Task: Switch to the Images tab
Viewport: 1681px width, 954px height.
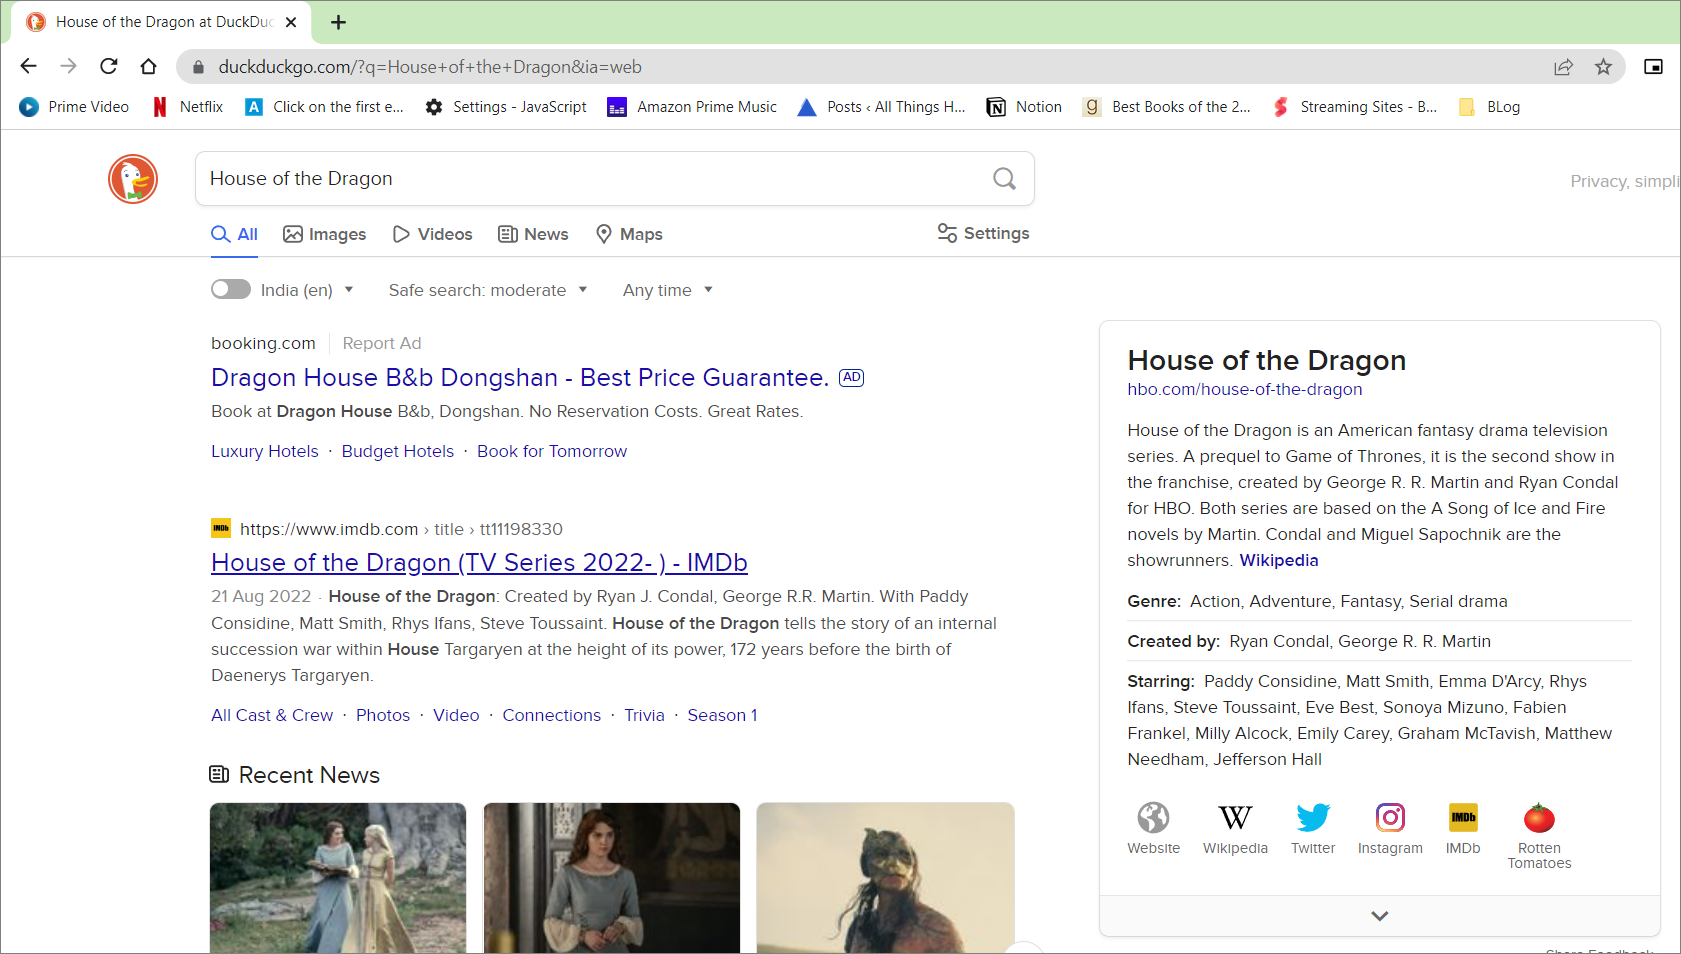Action: [325, 234]
